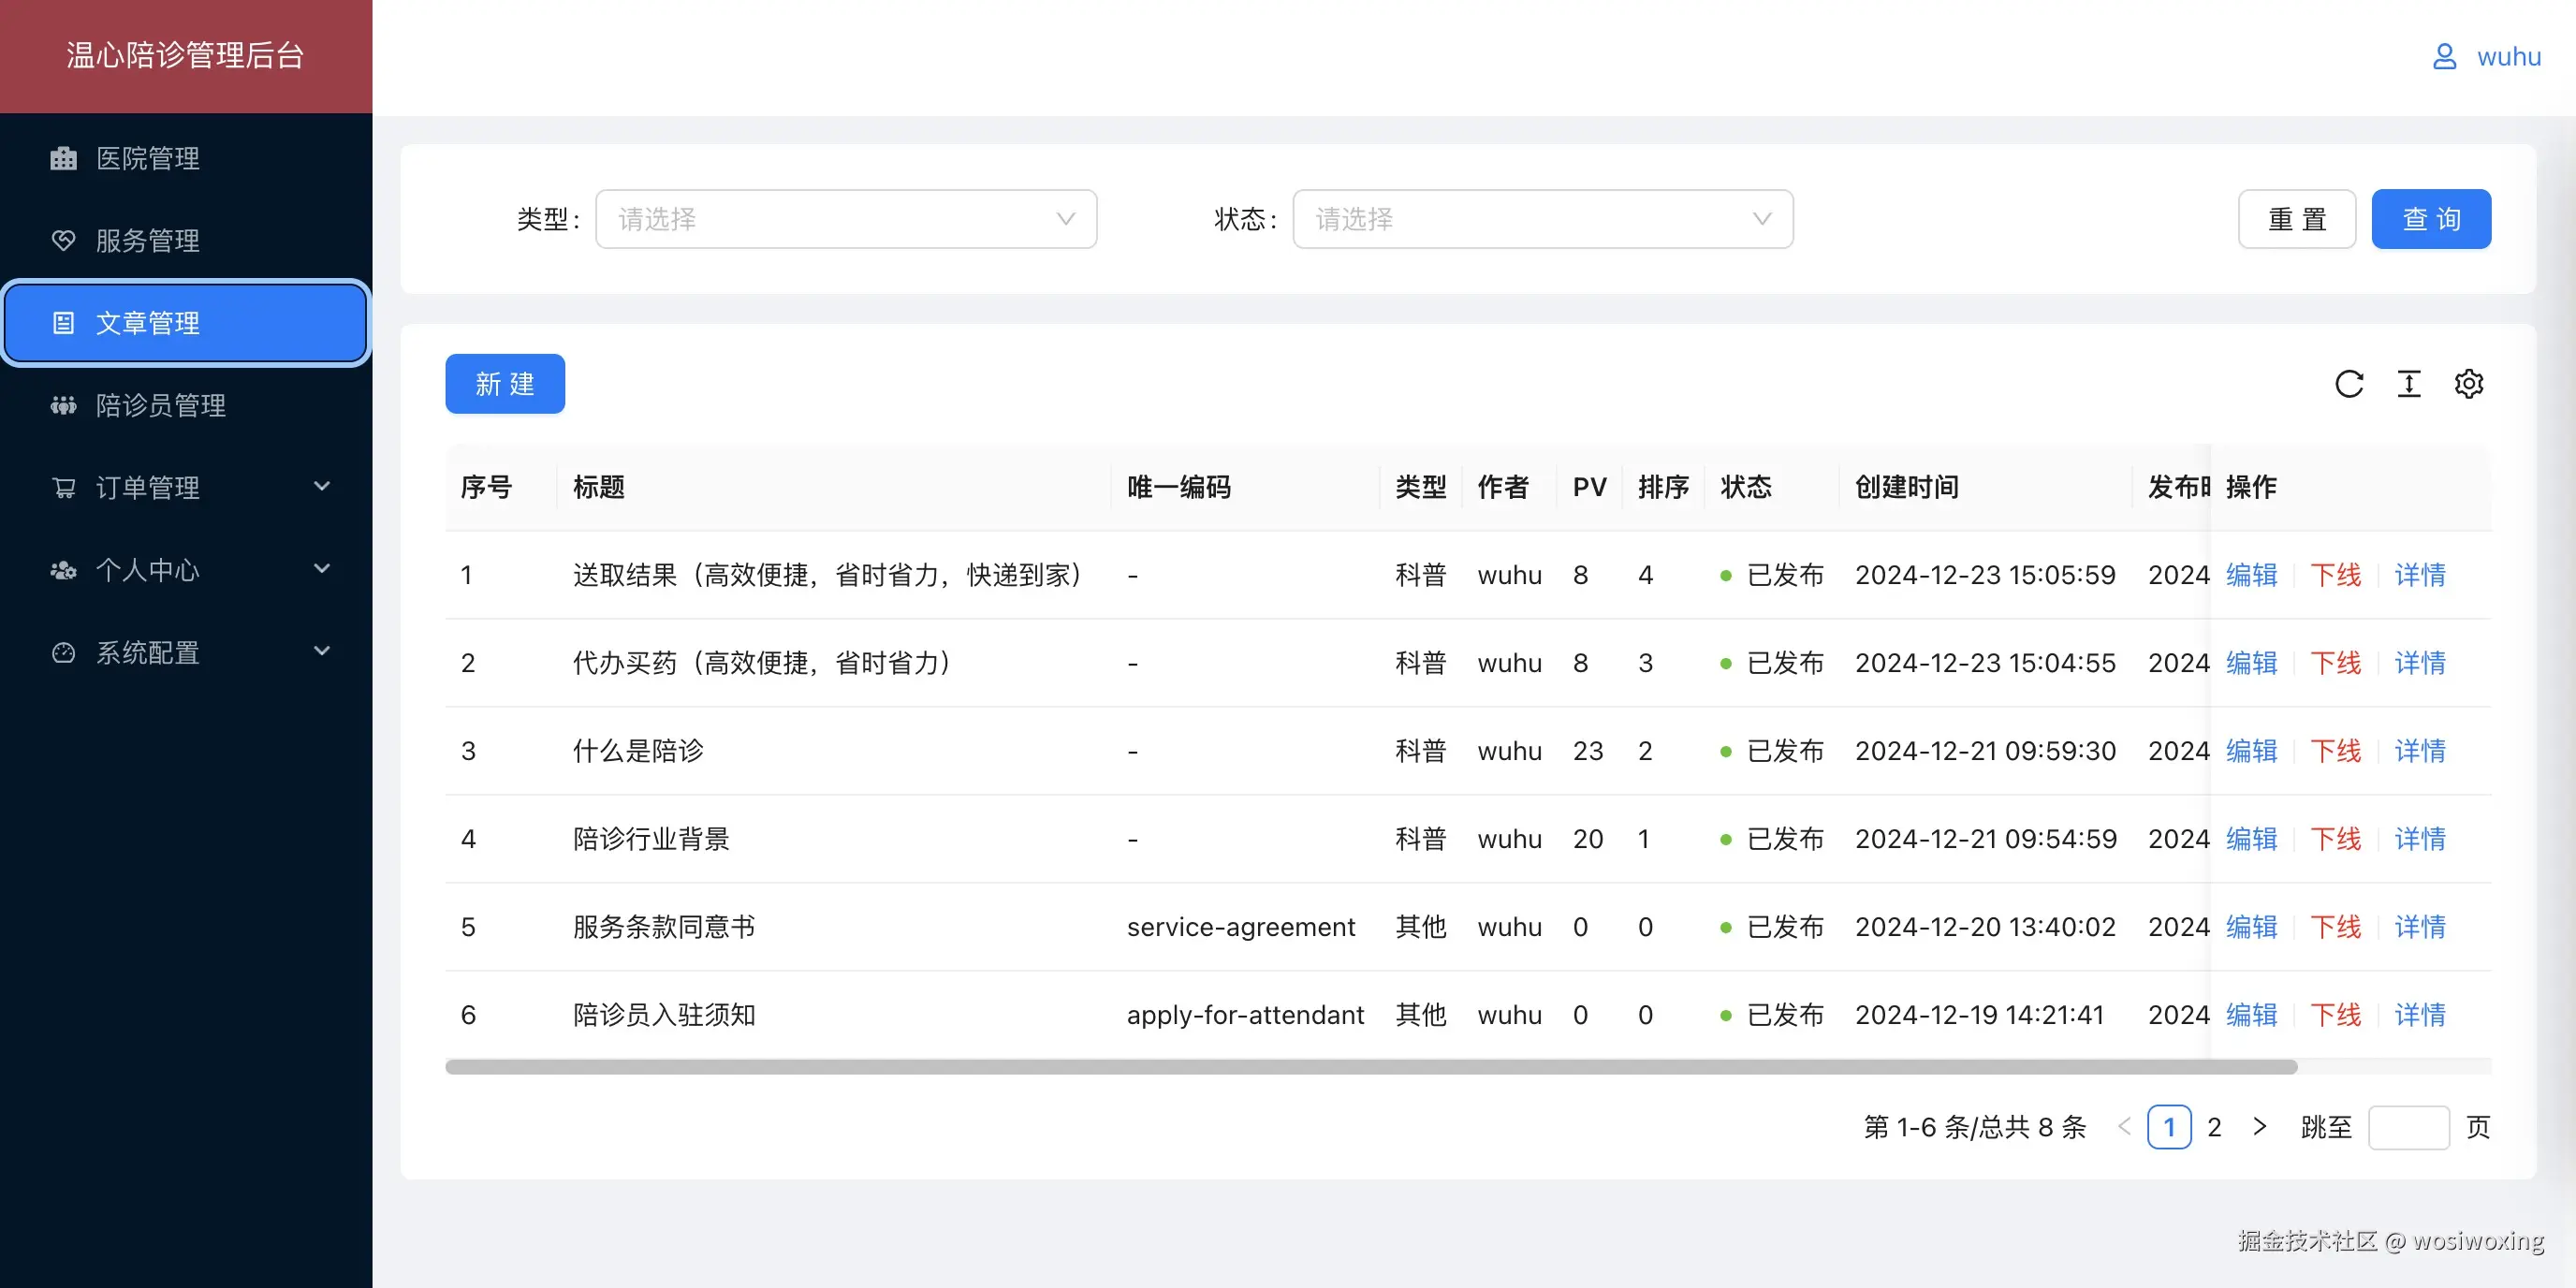Click the 陪诊员管理 people icon
Screen dimensions: 2576x1288
62,405
